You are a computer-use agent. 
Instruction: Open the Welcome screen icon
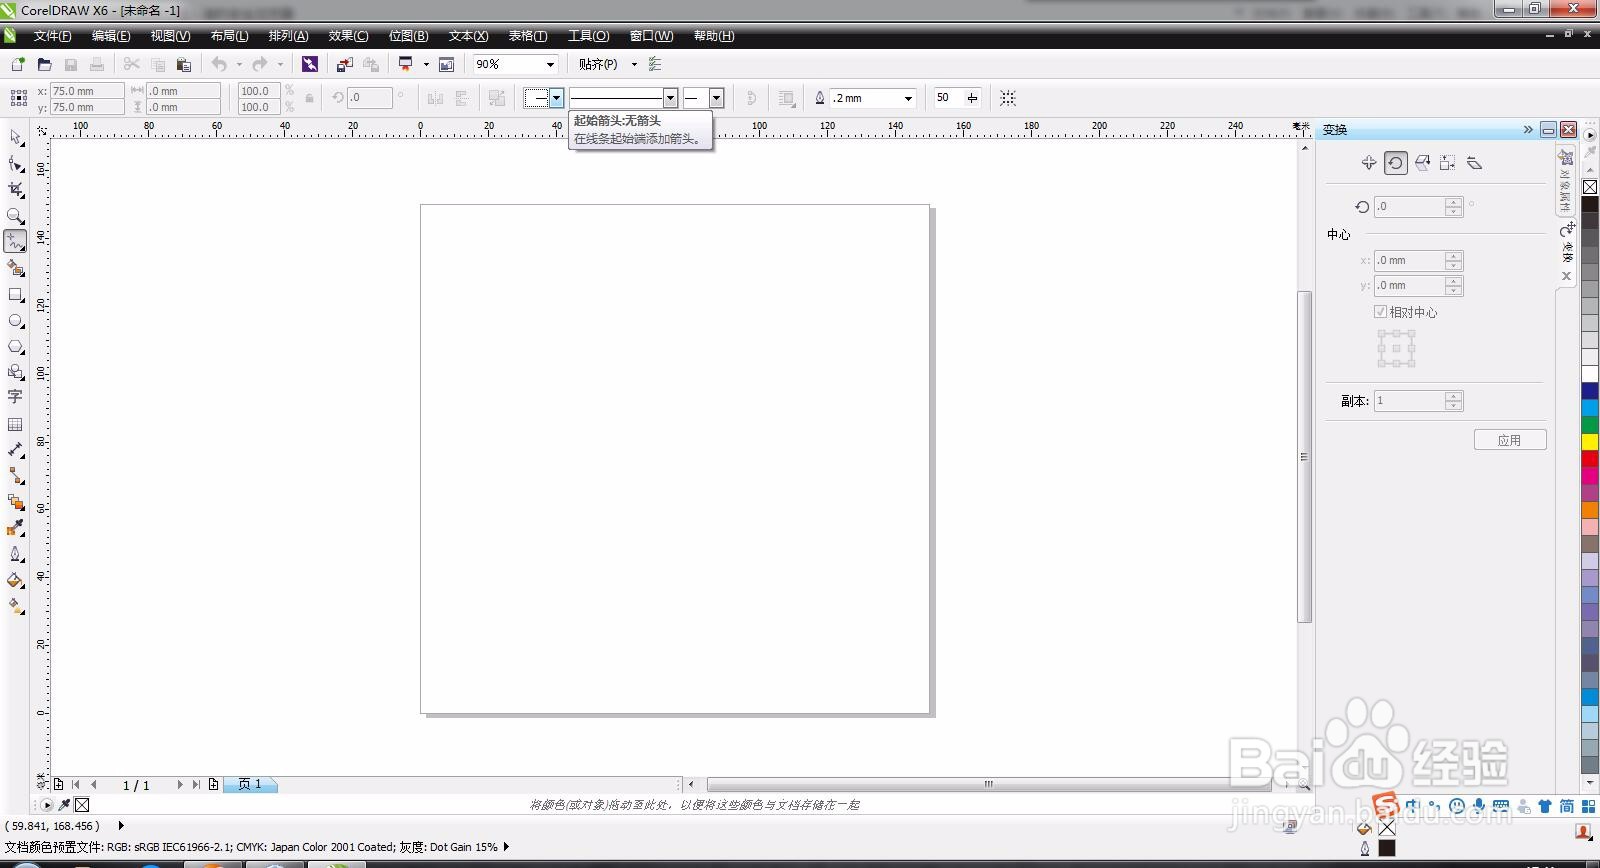tap(446, 64)
